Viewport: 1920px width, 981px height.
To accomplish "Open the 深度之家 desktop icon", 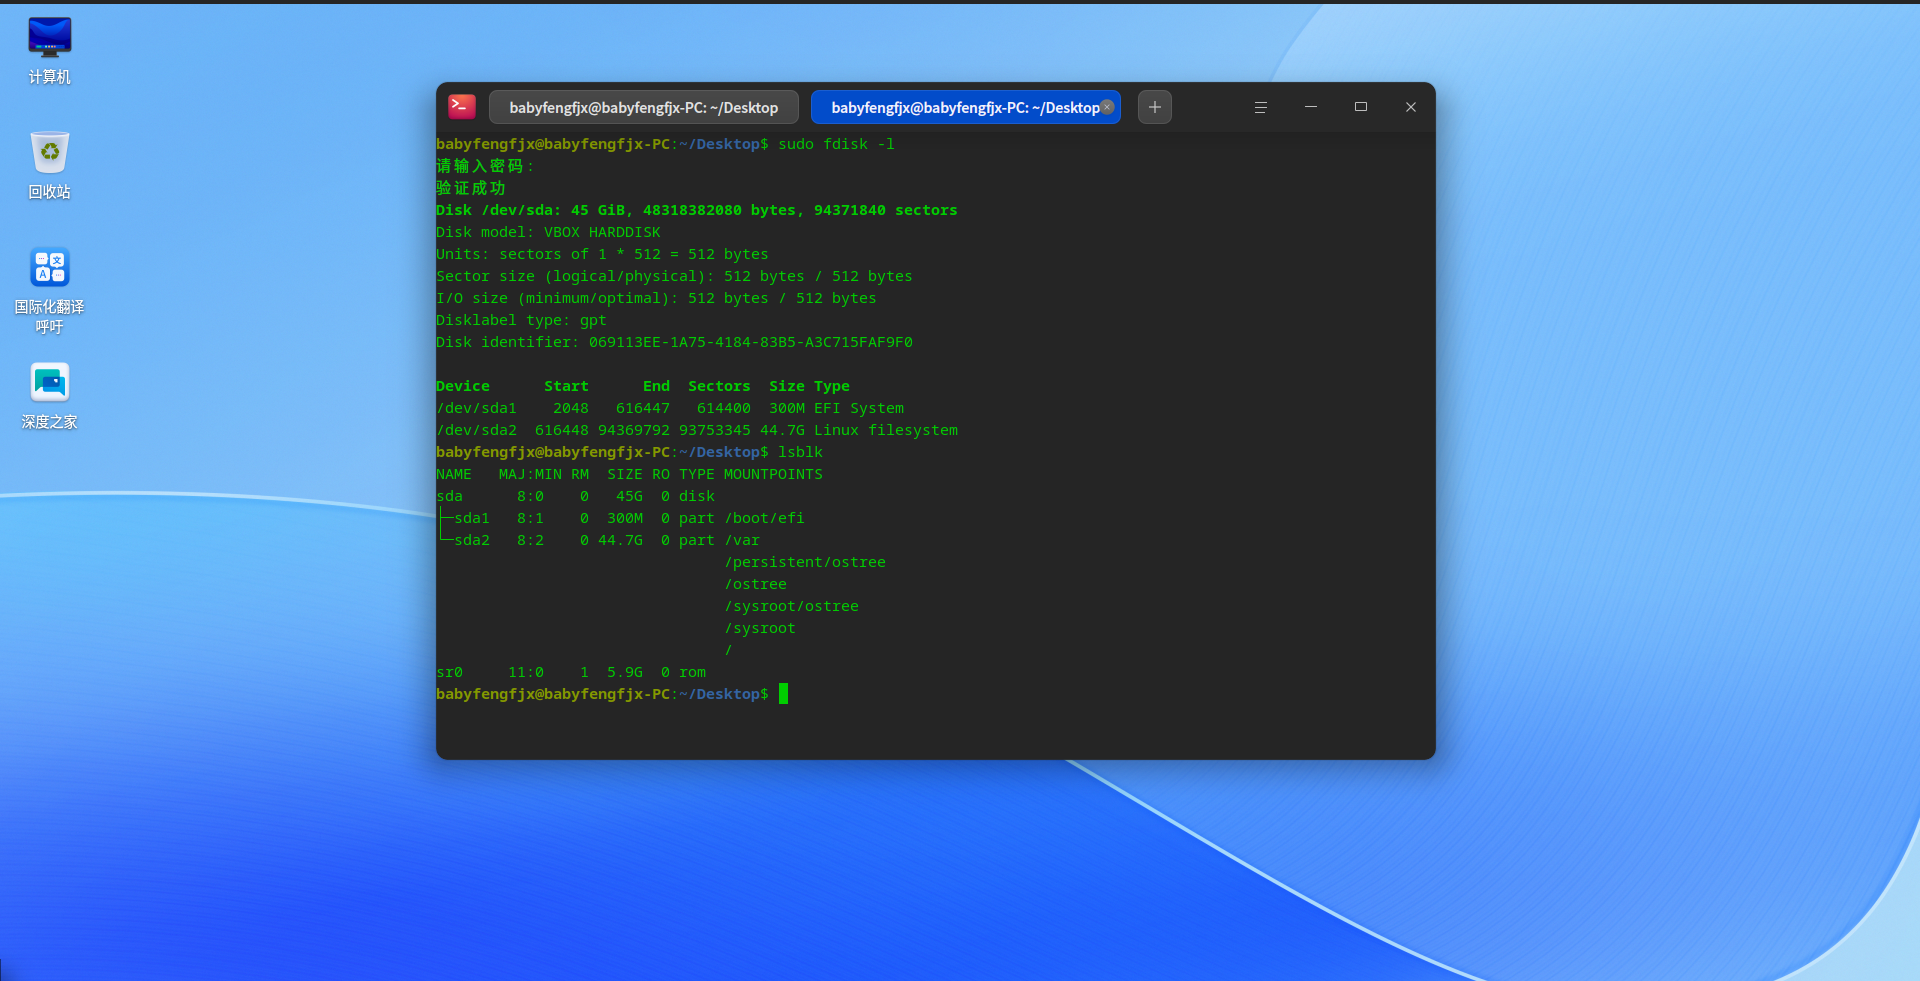I will click(49, 396).
